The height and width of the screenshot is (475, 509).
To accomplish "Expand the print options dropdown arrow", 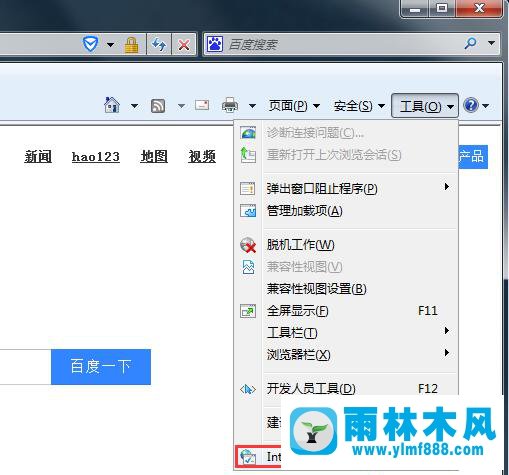I will coord(252,106).
